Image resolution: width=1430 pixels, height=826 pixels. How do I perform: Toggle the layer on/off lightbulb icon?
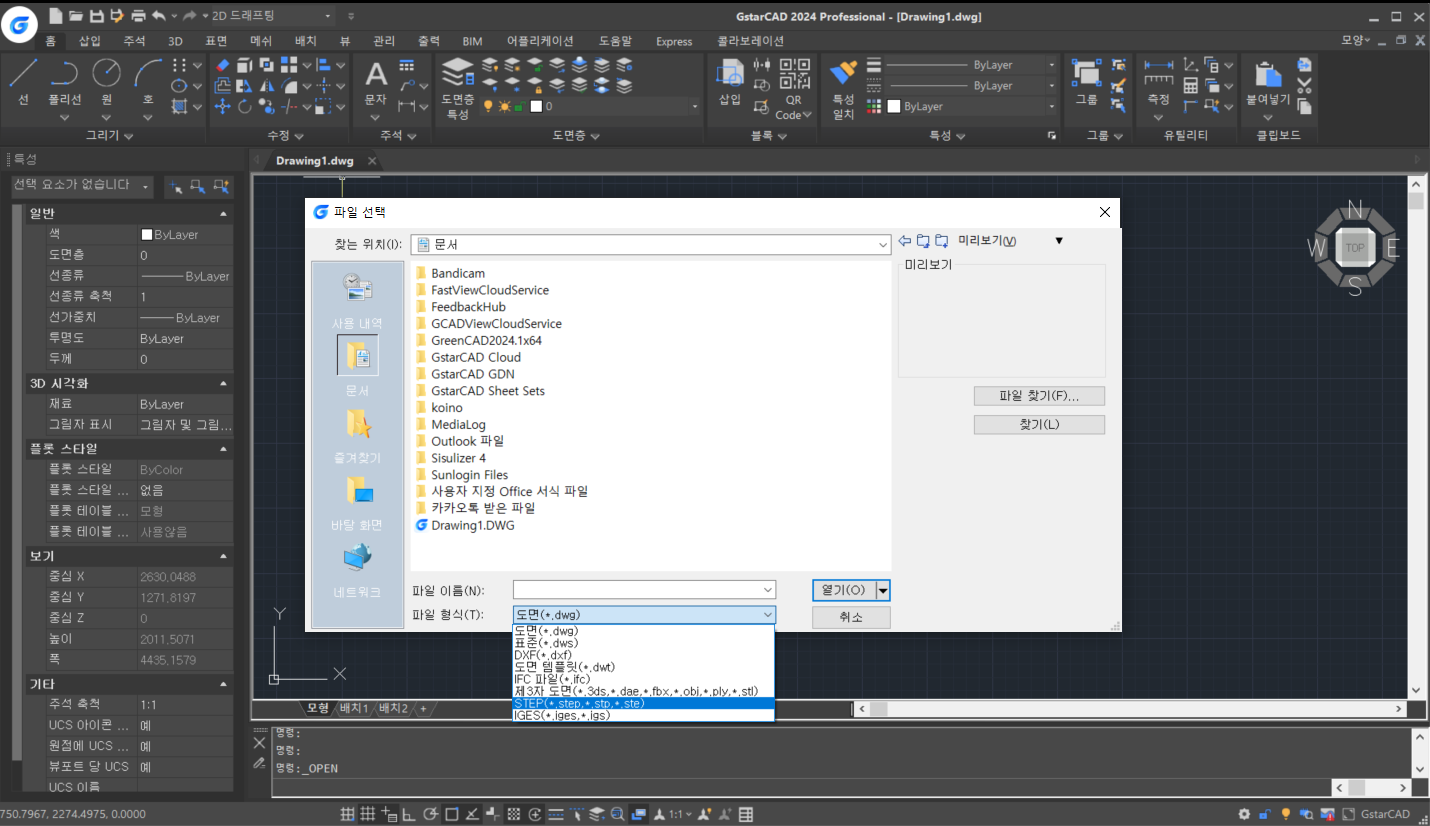pos(488,106)
